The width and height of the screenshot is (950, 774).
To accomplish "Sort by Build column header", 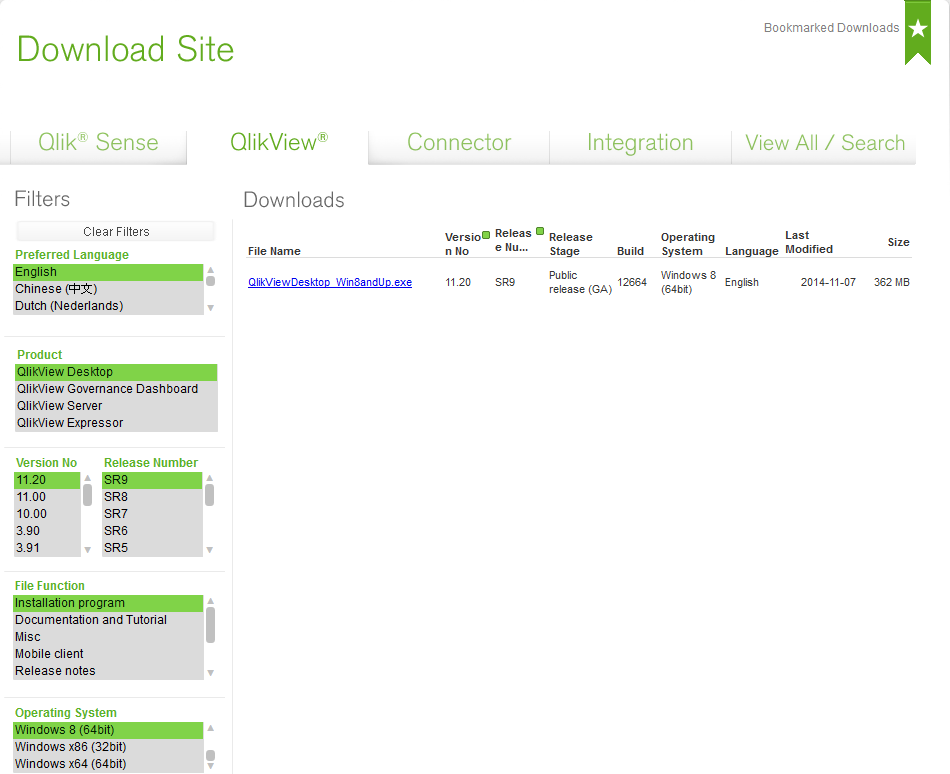I will pyautogui.click(x=630, y=251).
